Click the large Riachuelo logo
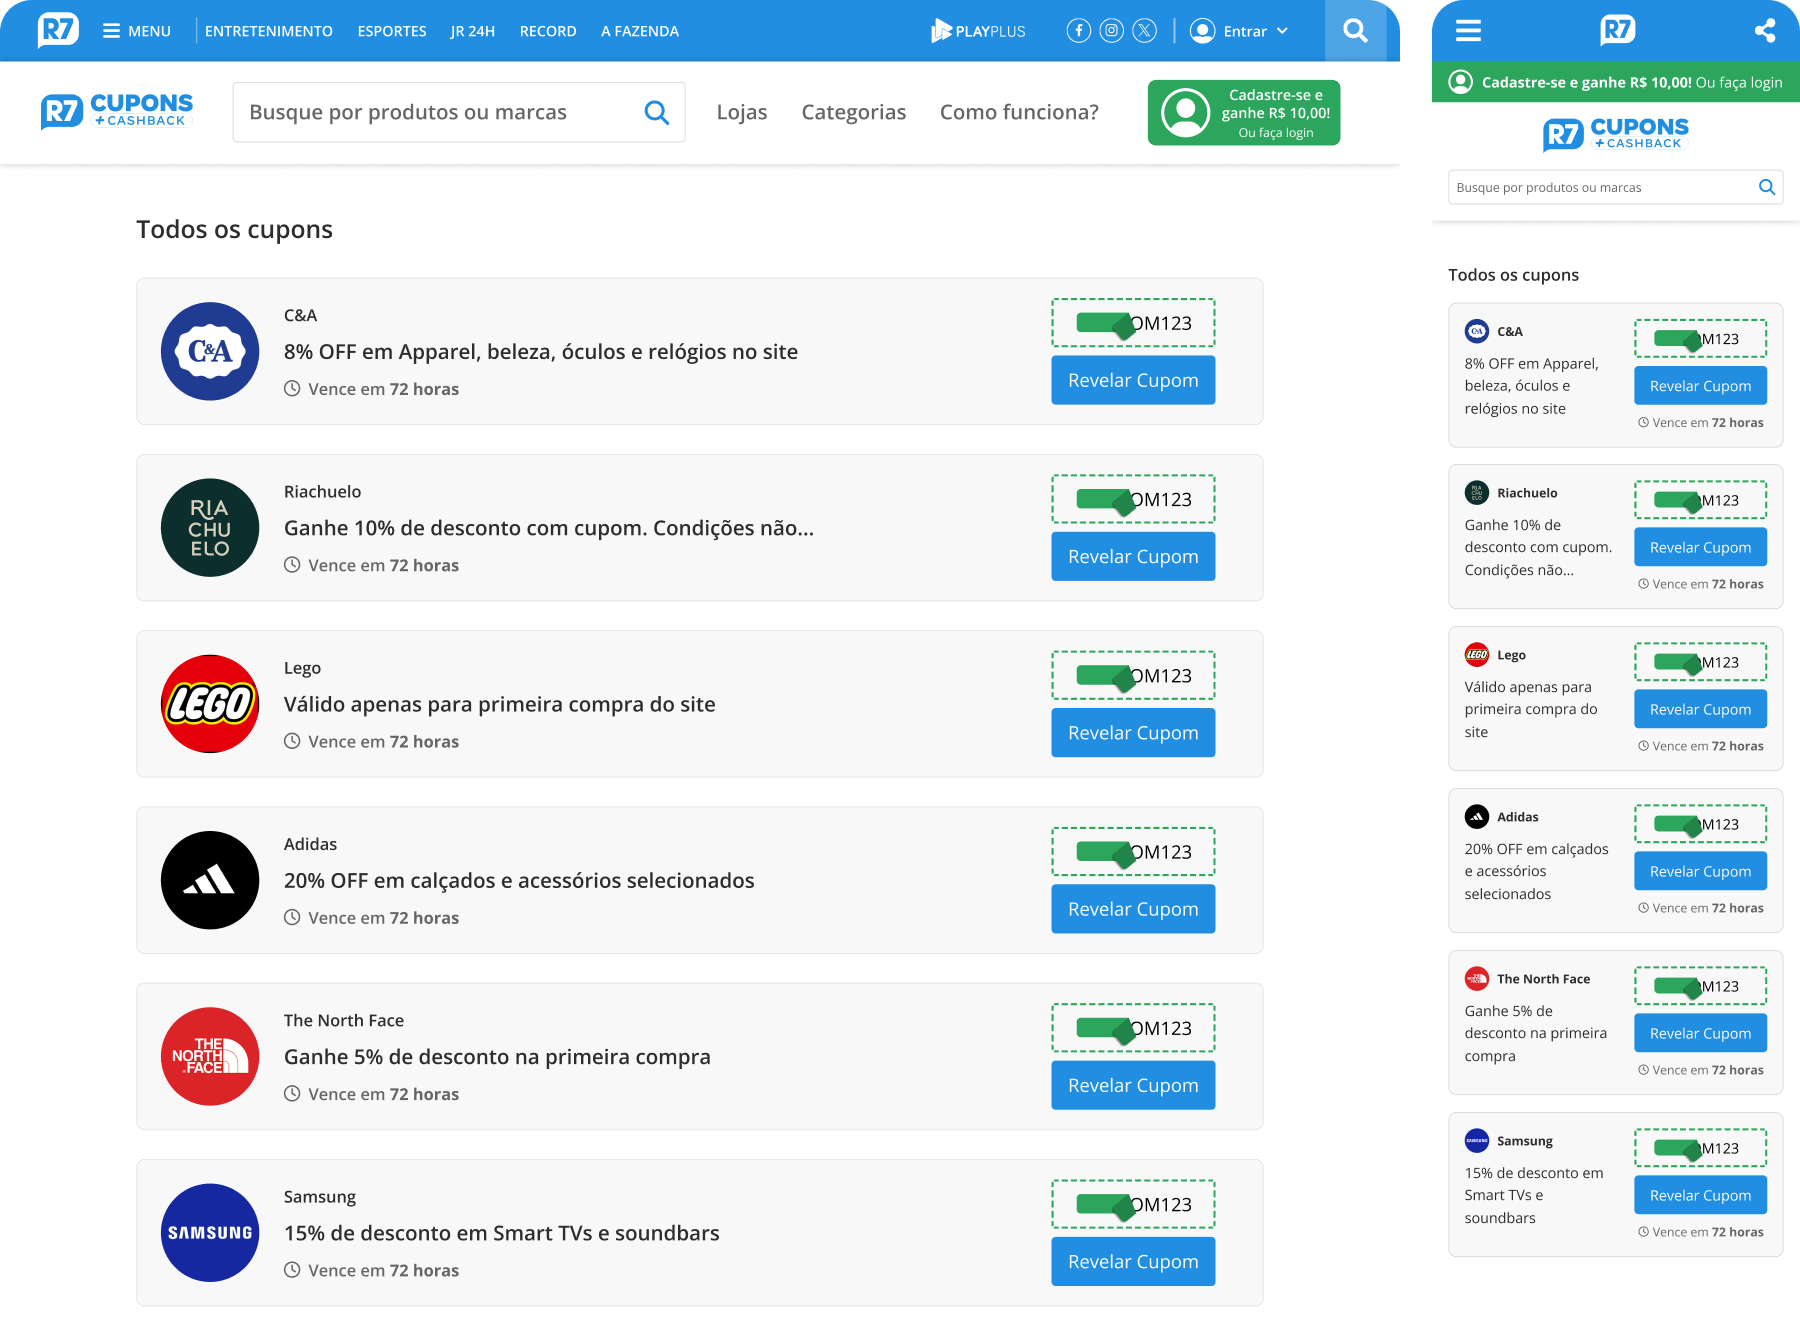Screen dimensions: 1800x1328 (210, 528)
